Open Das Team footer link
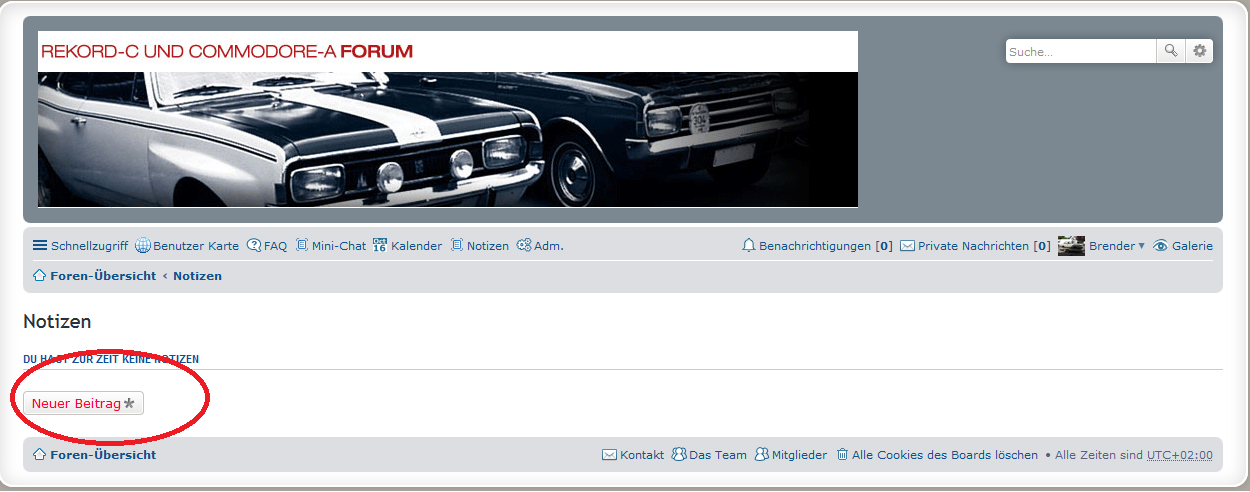 [709, 455]
